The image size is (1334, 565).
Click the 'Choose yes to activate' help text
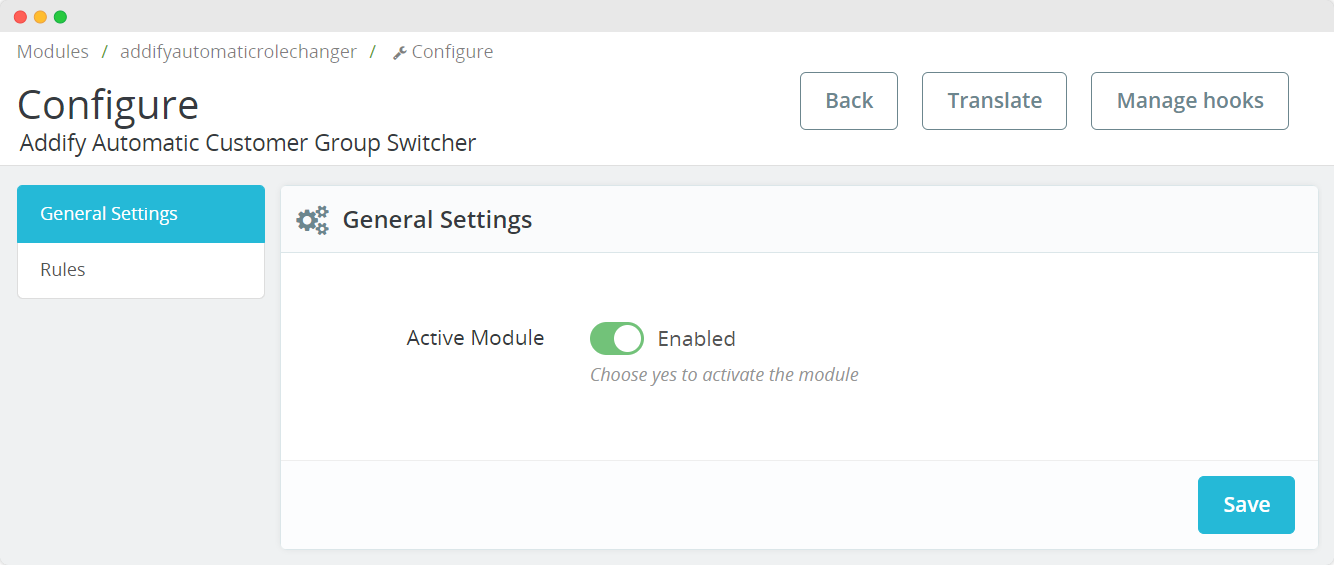(724, 375)
